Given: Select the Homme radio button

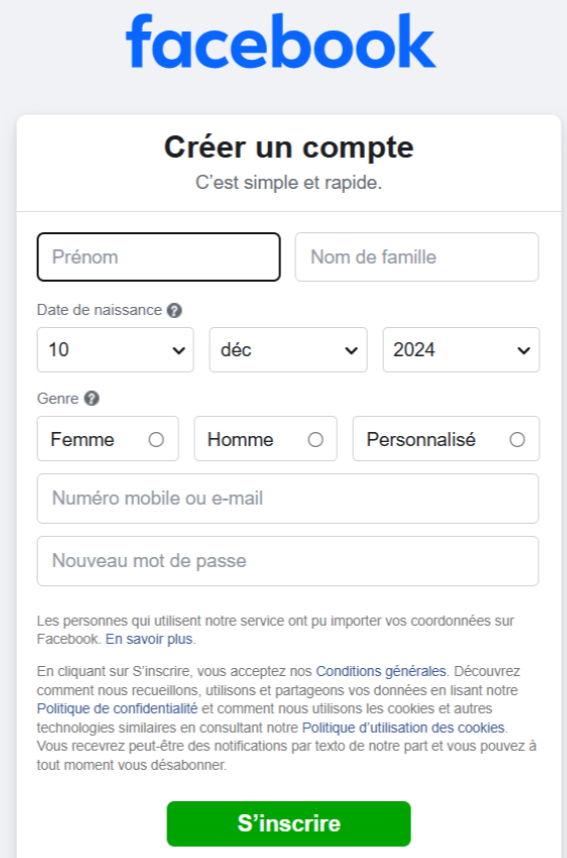Looking at the screenshot, I should tap(315, 439).
